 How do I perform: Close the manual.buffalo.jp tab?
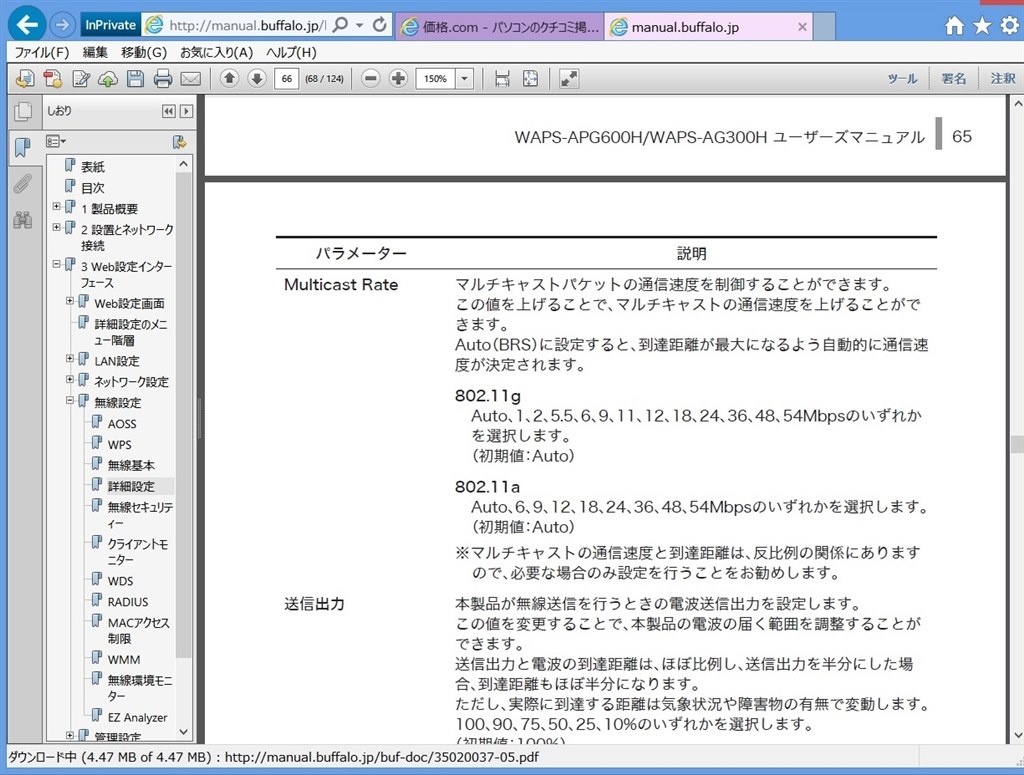(803, 27)
